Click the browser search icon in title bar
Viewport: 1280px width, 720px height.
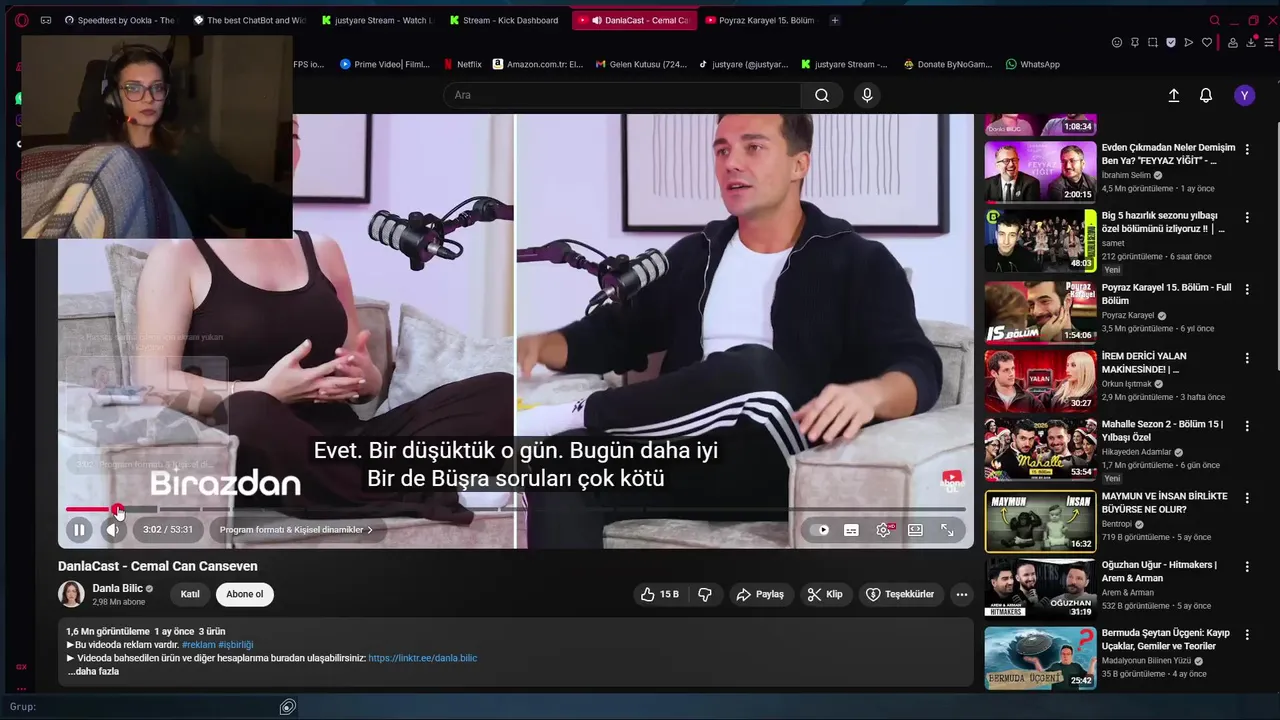(1215, 20)
